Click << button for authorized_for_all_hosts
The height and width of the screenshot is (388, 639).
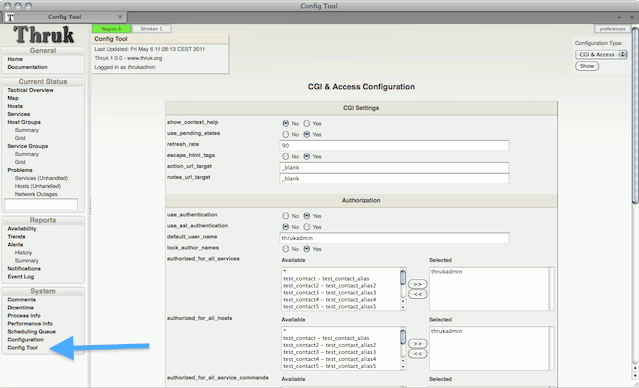[x=418, y=354]
